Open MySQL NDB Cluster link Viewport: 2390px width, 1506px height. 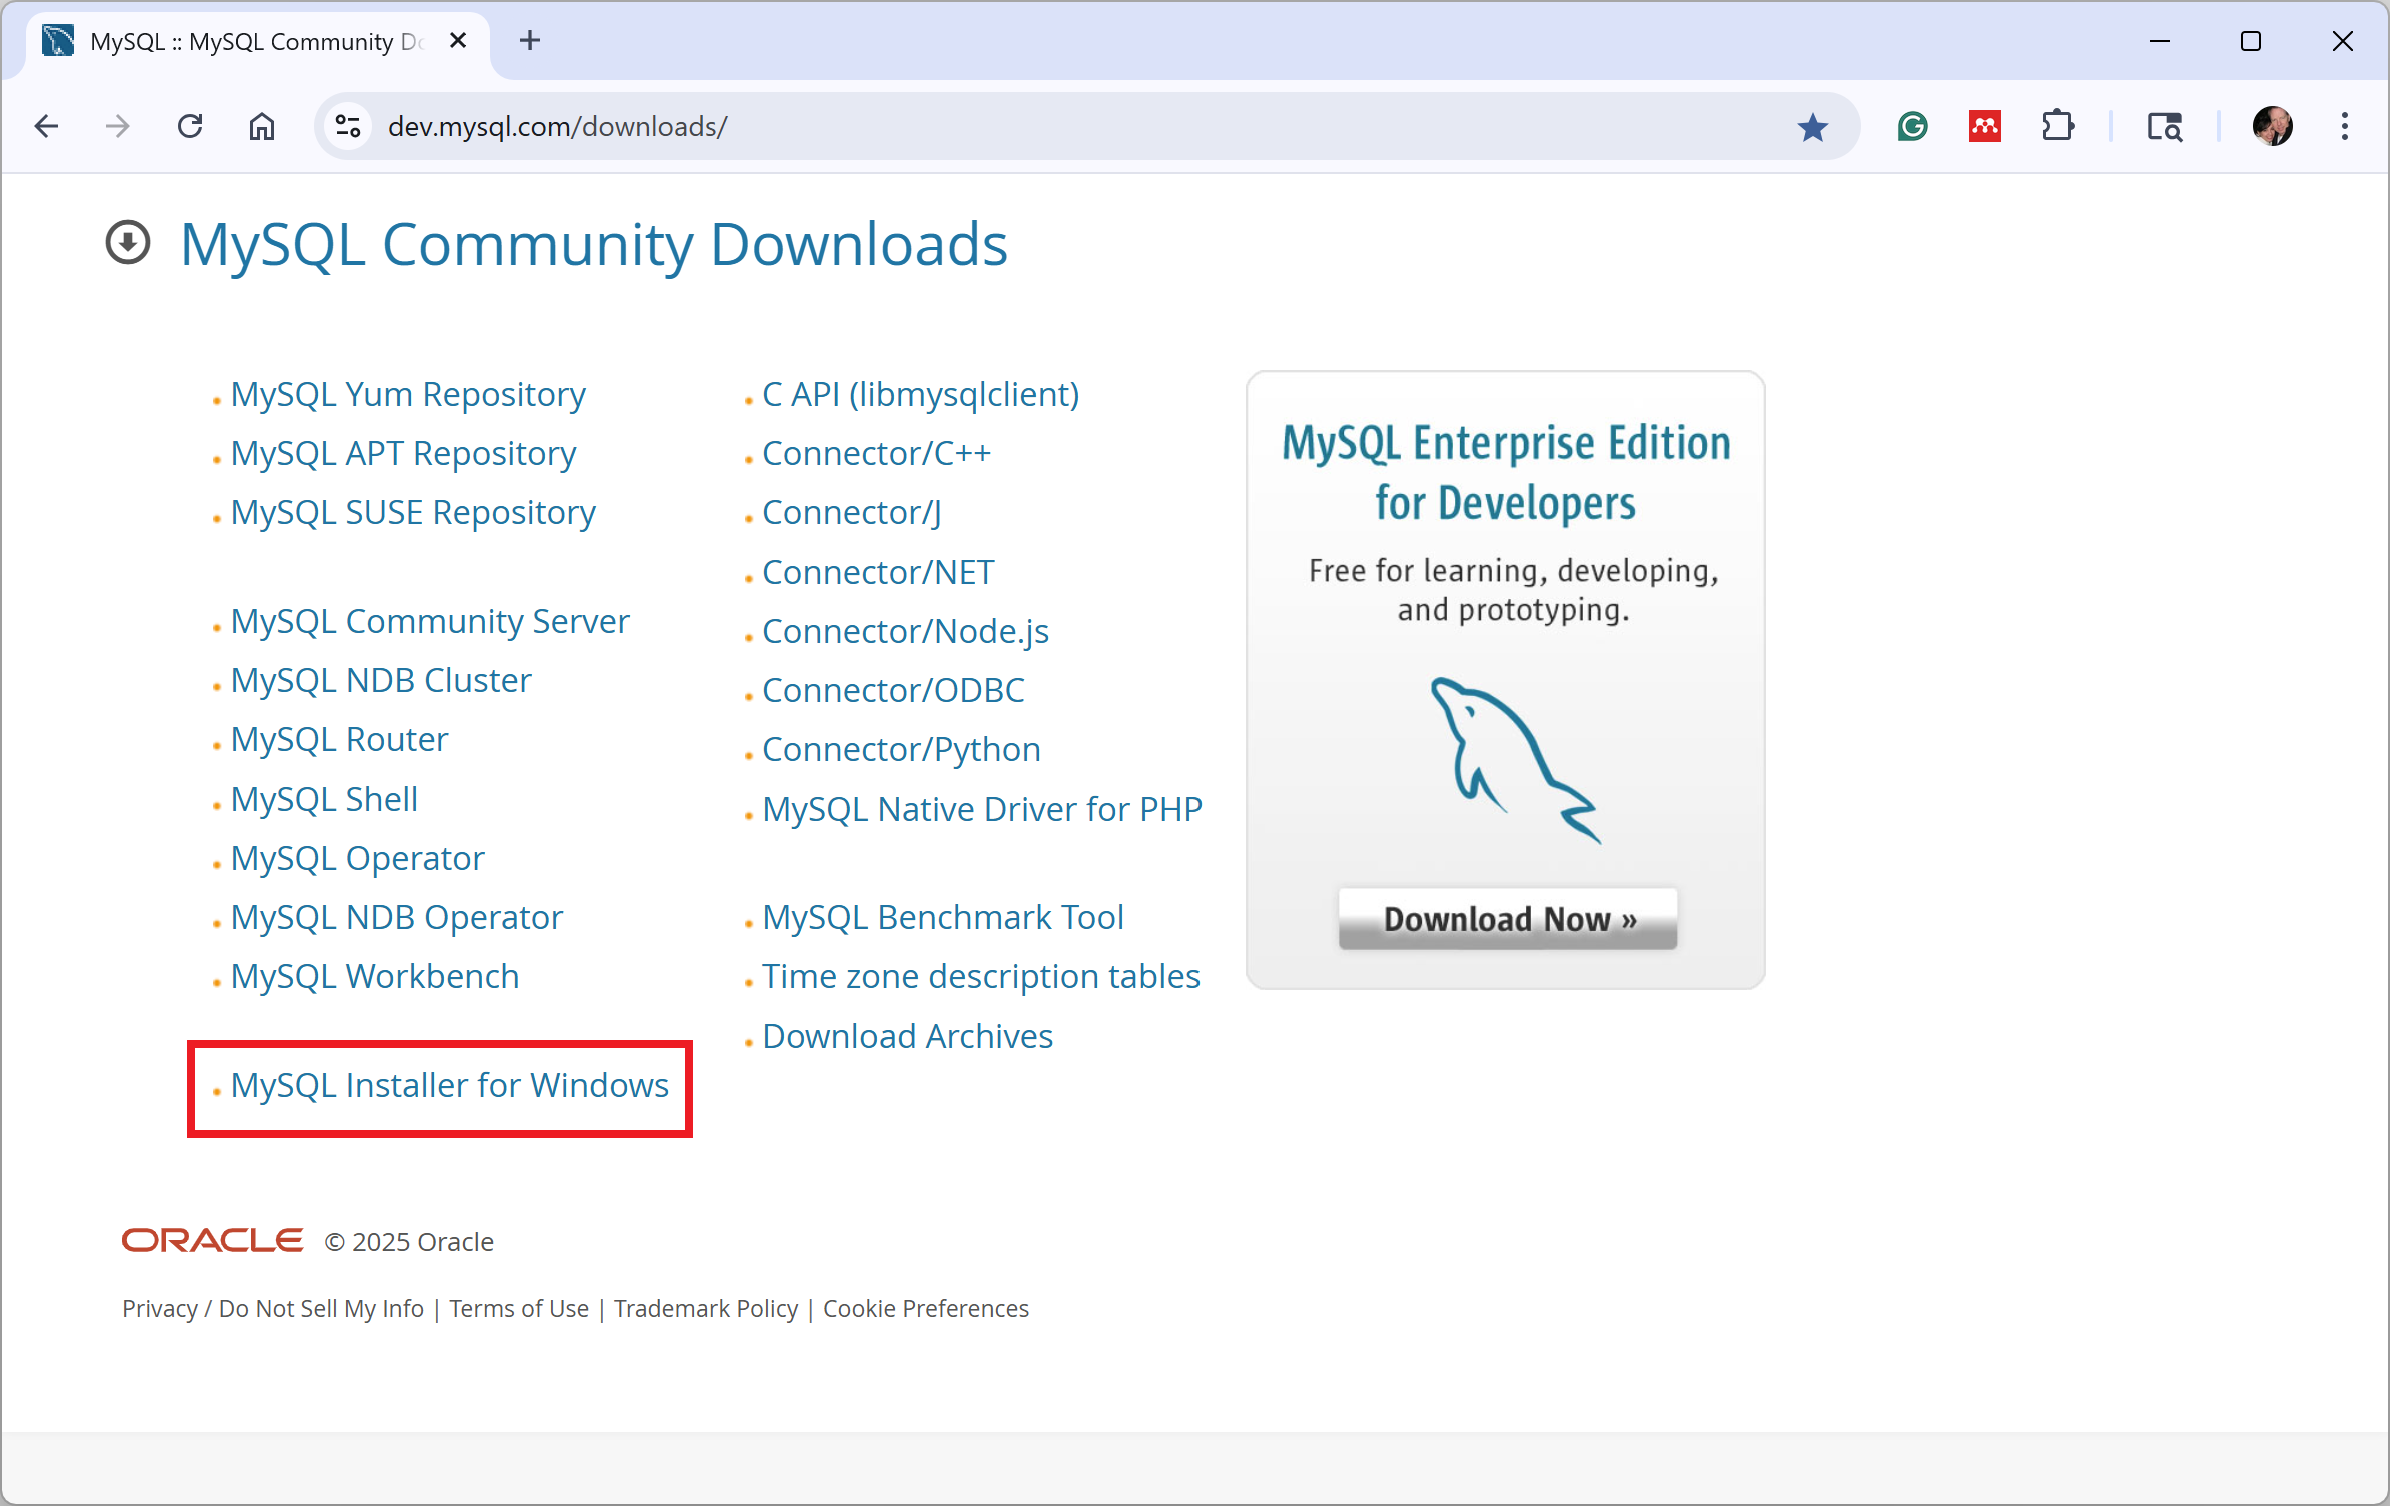click(381, 680)
